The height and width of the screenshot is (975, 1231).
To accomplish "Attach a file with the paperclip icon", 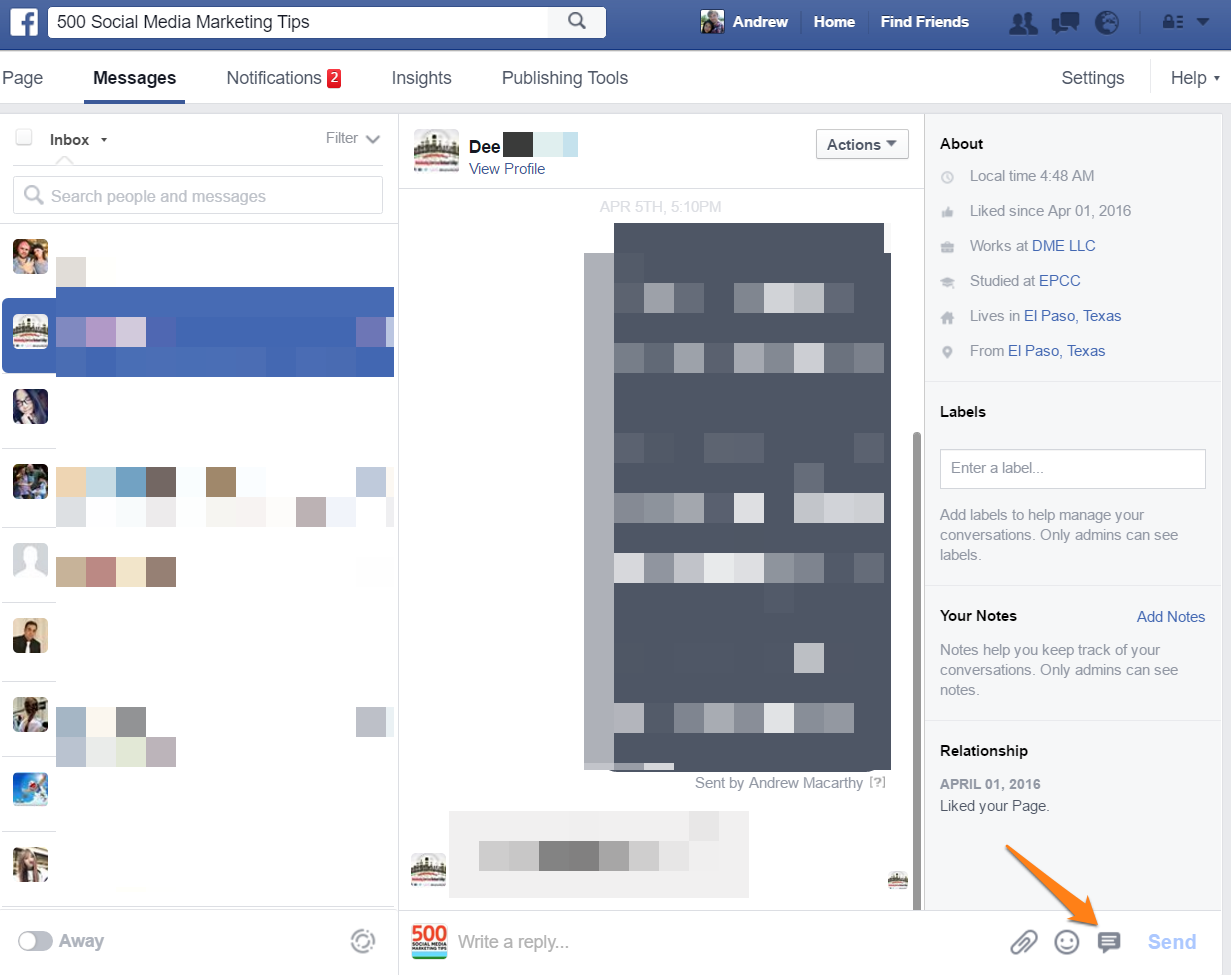I will coord(1023,942).
